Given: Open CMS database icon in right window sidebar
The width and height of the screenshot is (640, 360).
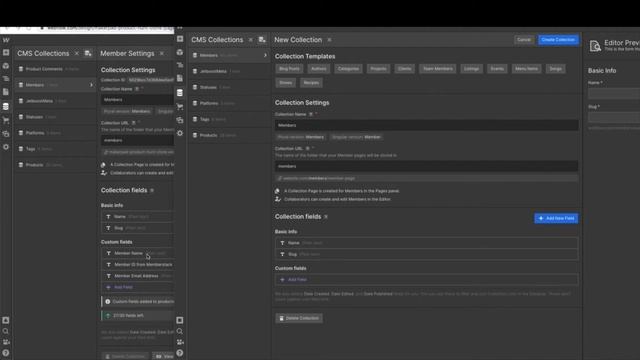Looking at the screenshot, I should (180, 93).
